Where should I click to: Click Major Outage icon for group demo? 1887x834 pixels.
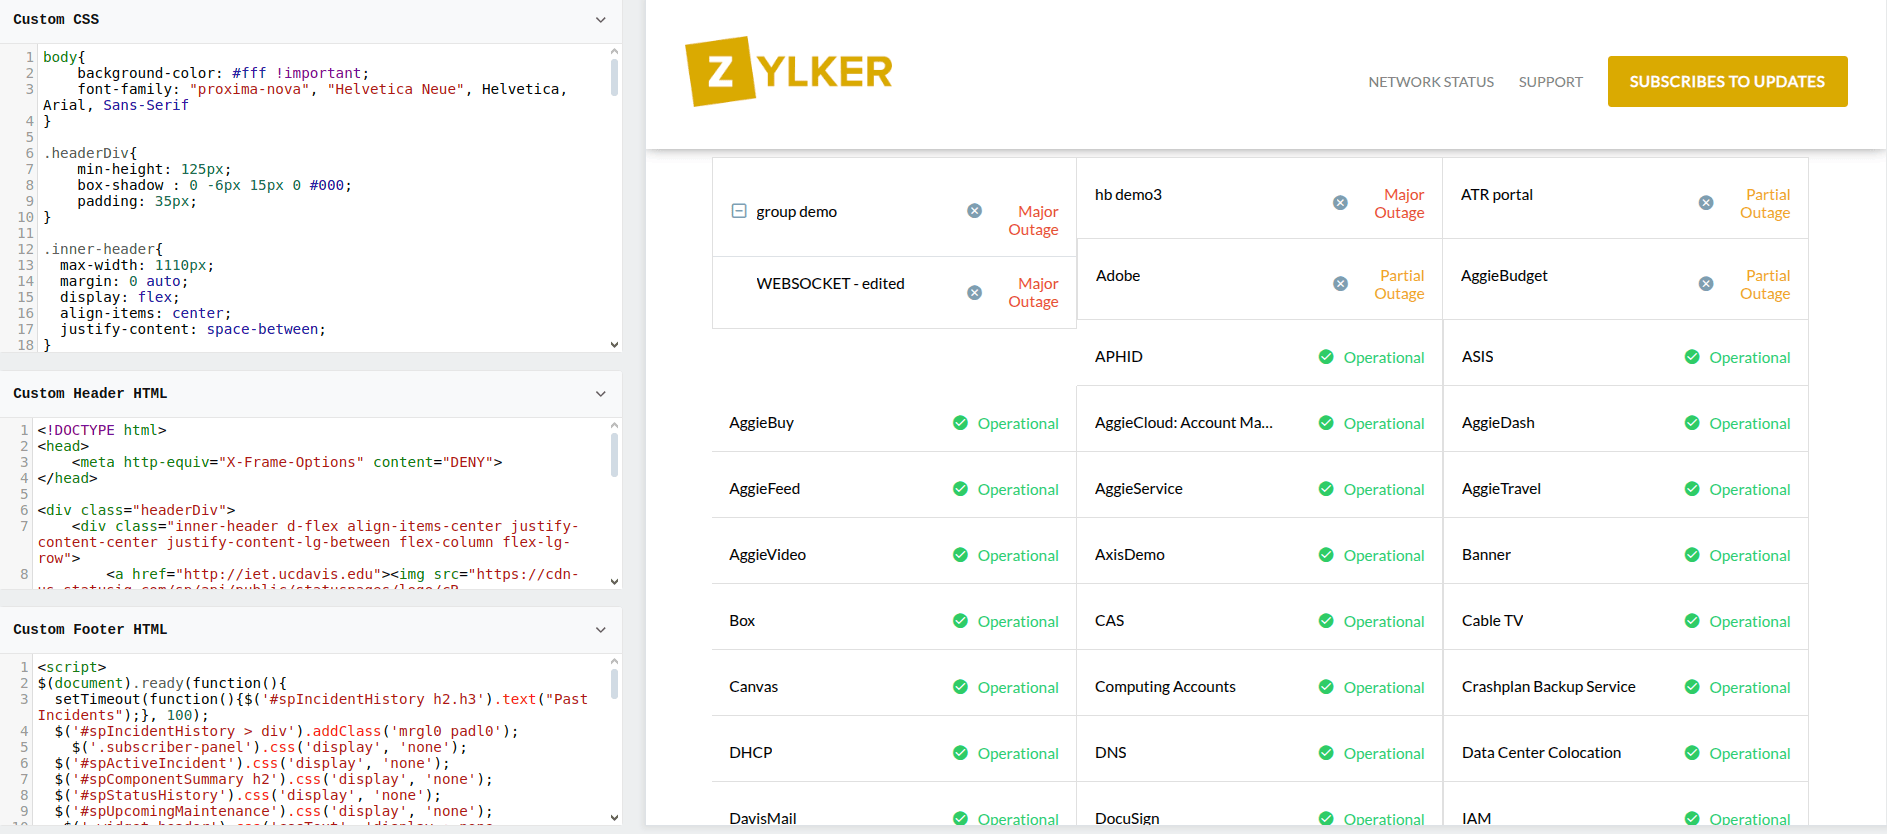[974, 211]
